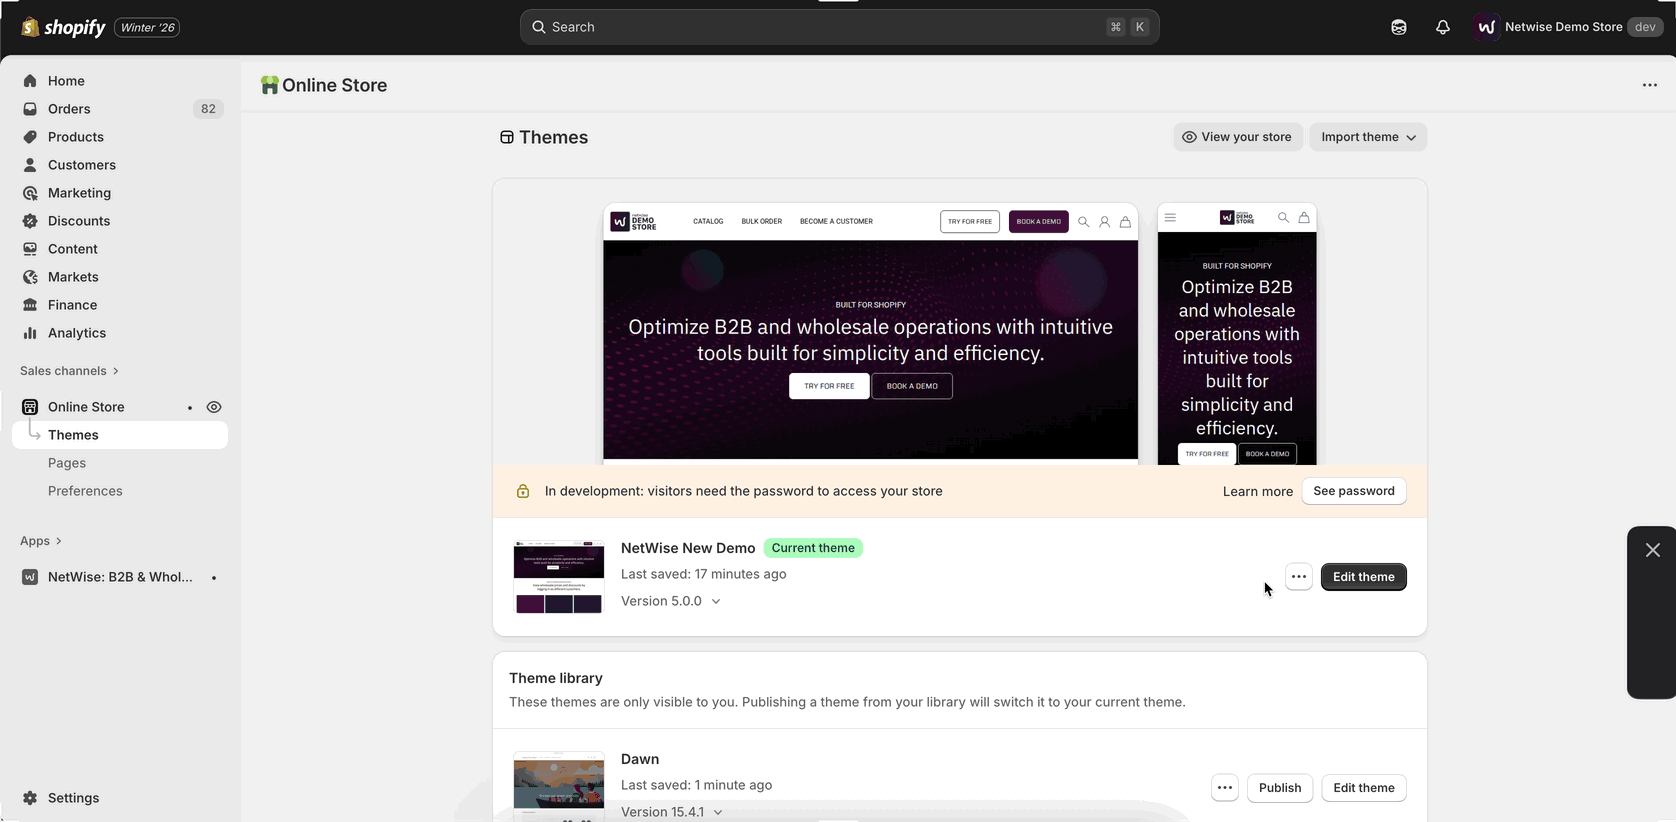
Task: Click 'Last saved: 17 minutes ago' text
Action: coord(704,574)
